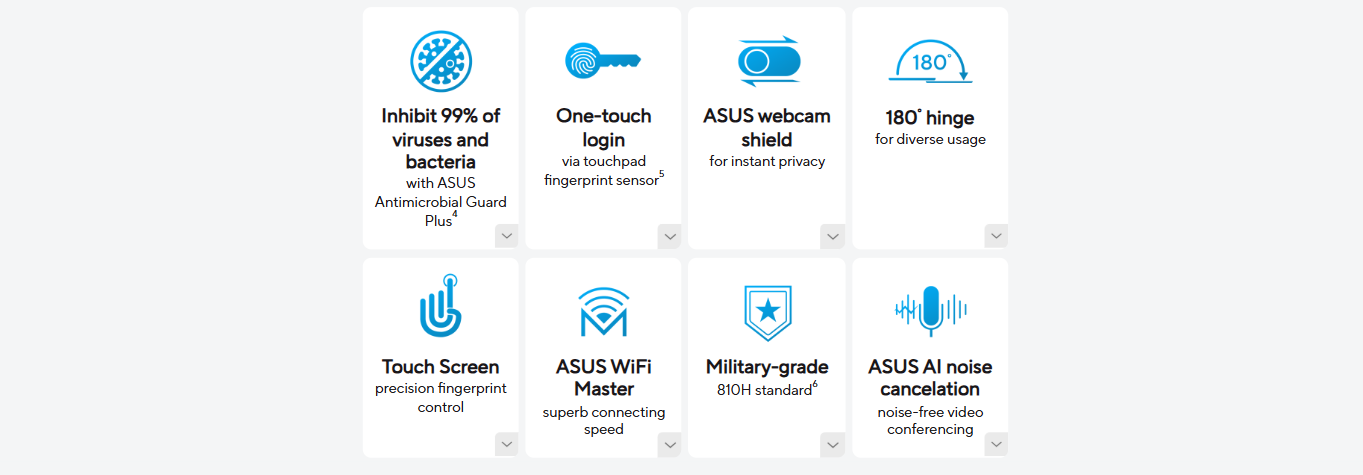Click the WiFi Master signal icon
This screenshot has height=475, width=1363.
tap(603, 312)
